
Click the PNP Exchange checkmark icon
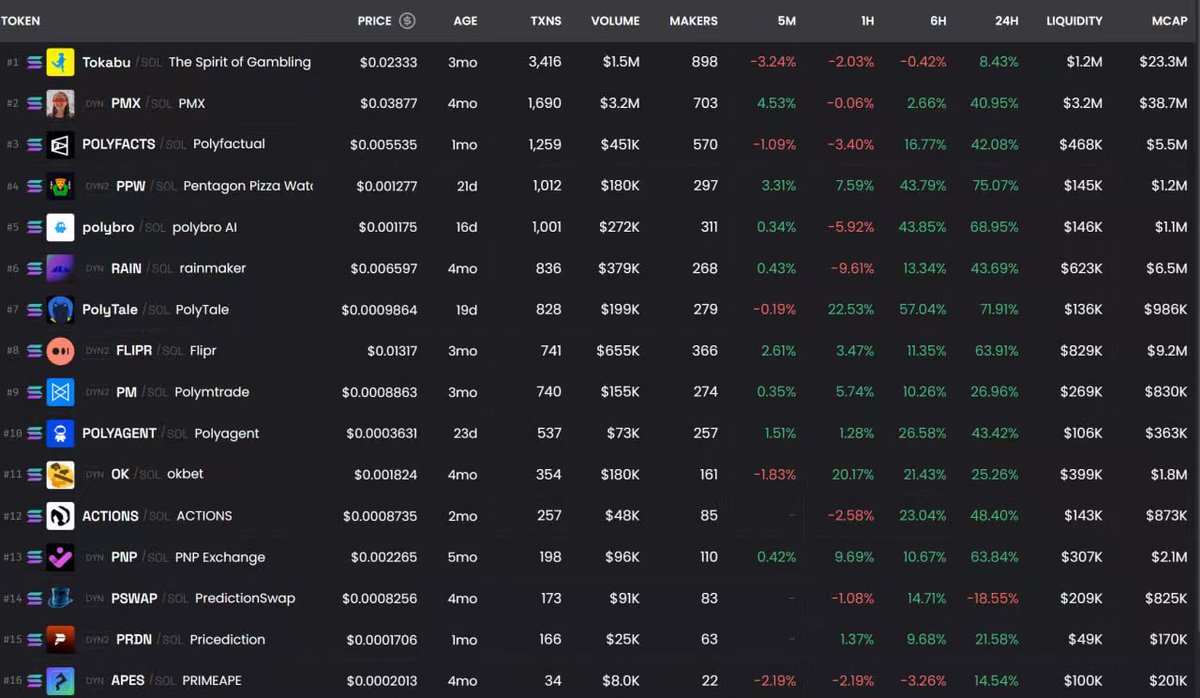click(x=61, y=557)
